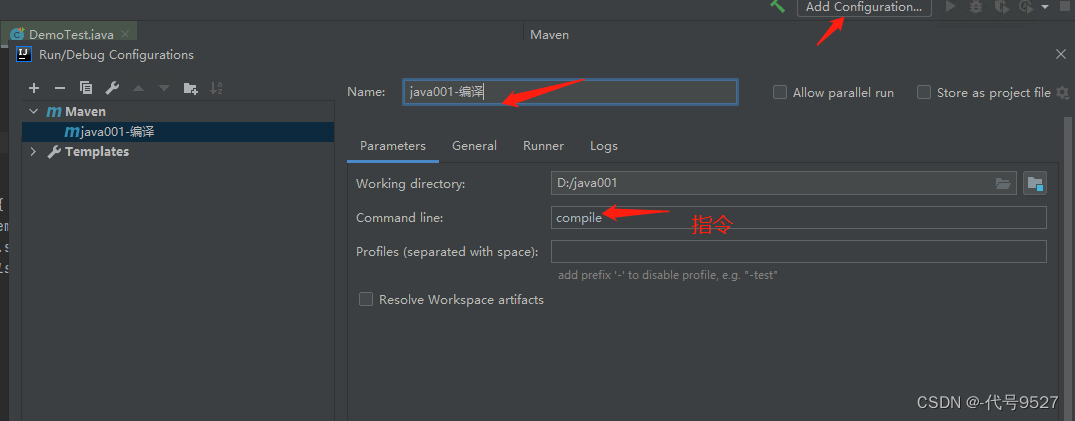Enable Allow parallel run checkbox

(x=780, y=92)
